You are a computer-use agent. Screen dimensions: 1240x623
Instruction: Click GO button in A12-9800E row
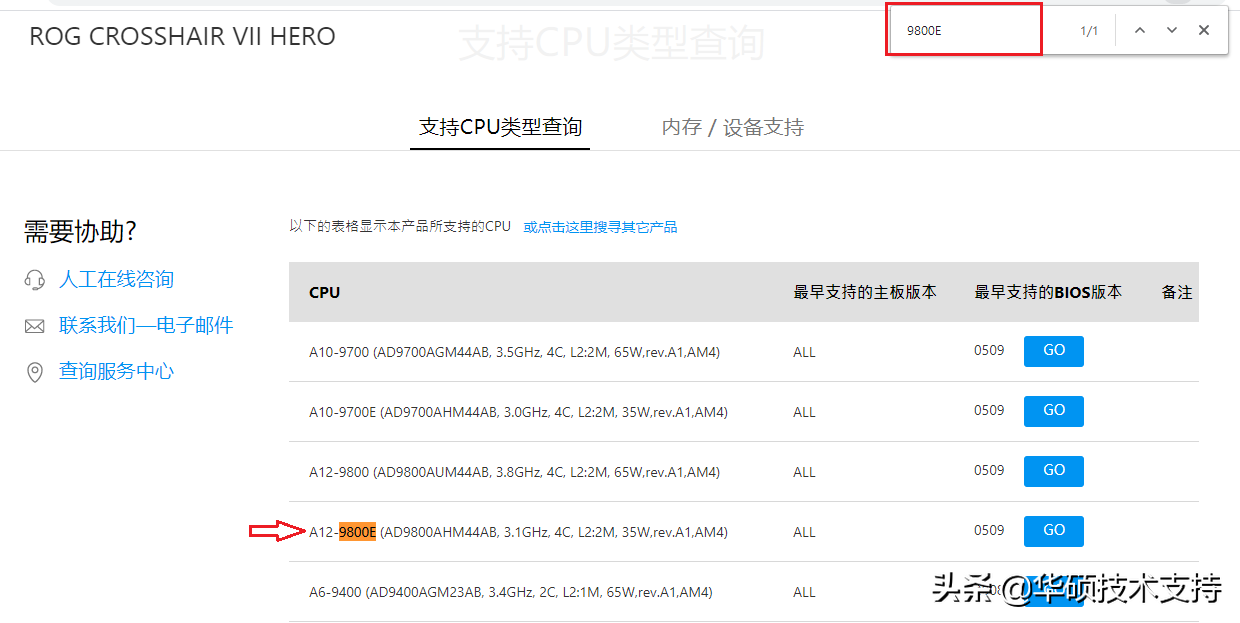tap(1054, 531)
